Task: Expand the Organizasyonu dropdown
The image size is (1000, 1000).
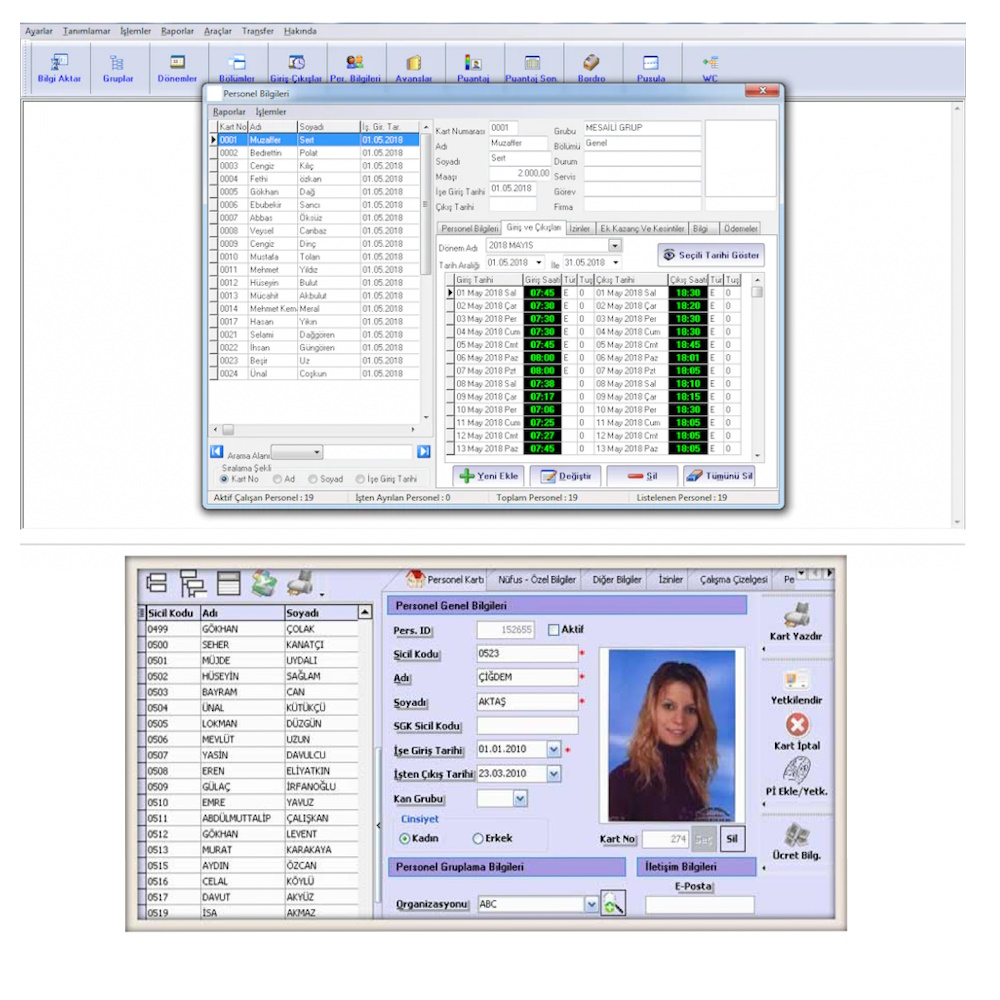Action: (x=590, y=904)
